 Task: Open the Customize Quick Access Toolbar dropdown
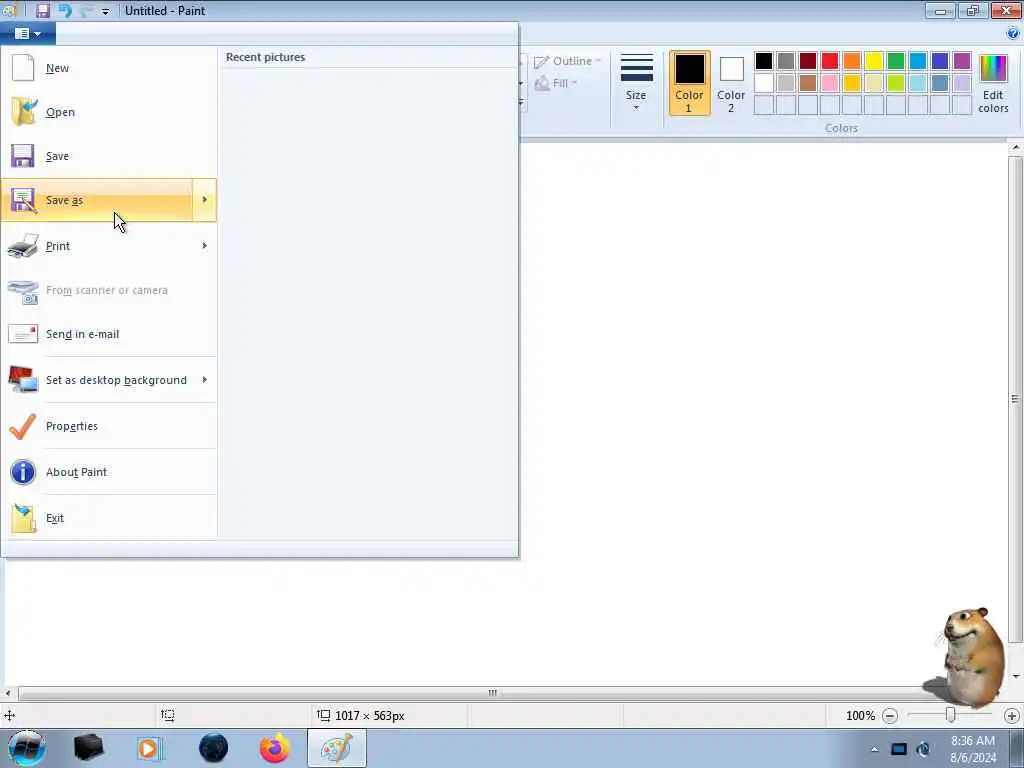(x=106, y=11)
